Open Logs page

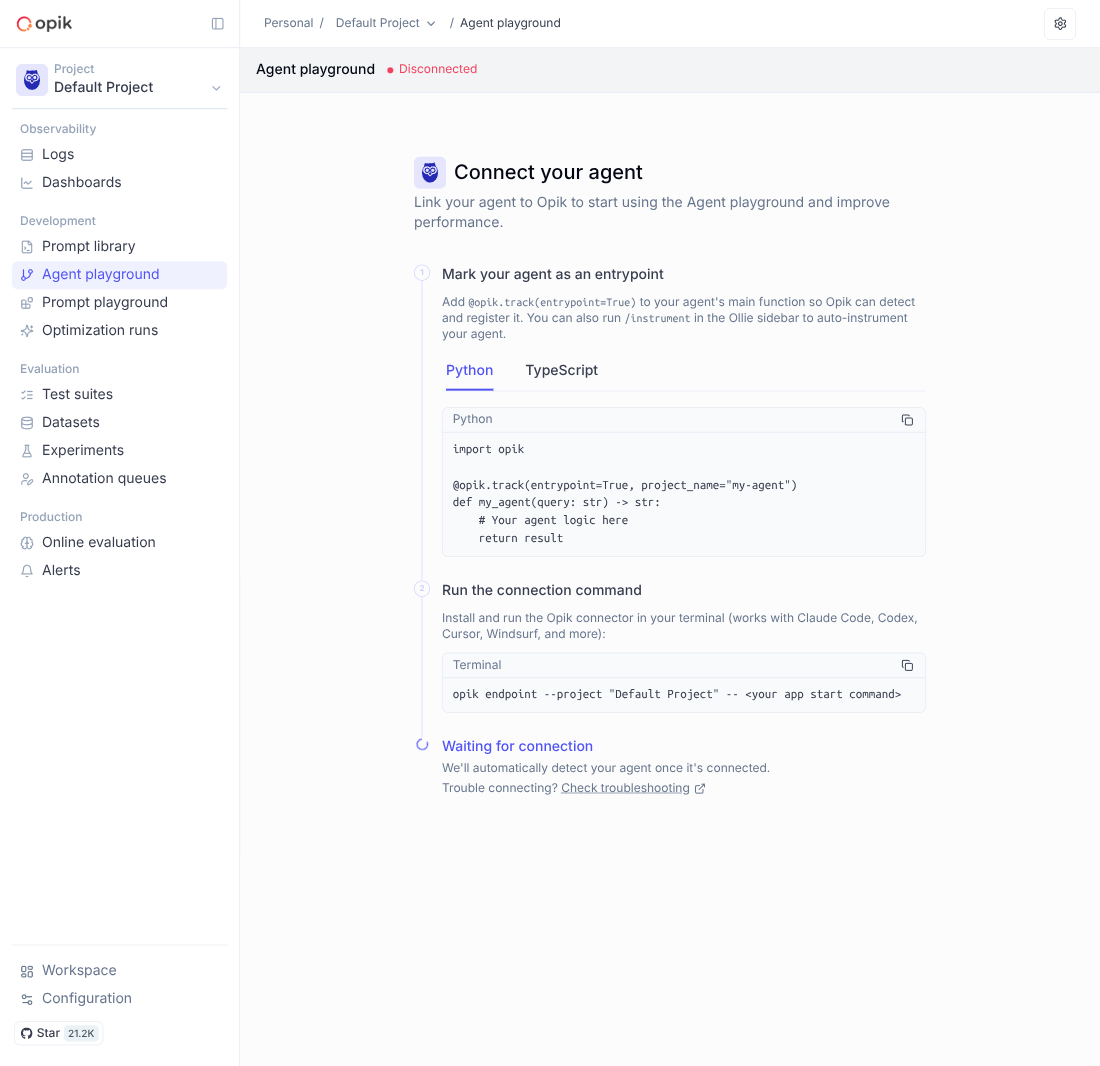coord(119,154)
